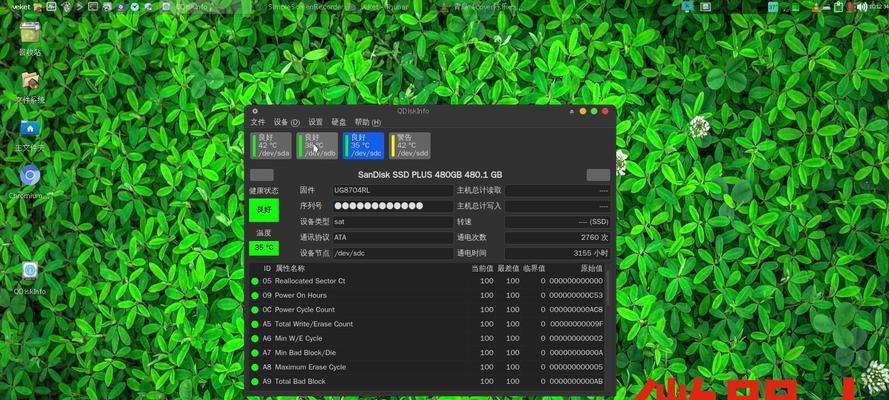Click the 设备类型 field showing sat
This screenshot has width=889, height=400.
[393, 222]
